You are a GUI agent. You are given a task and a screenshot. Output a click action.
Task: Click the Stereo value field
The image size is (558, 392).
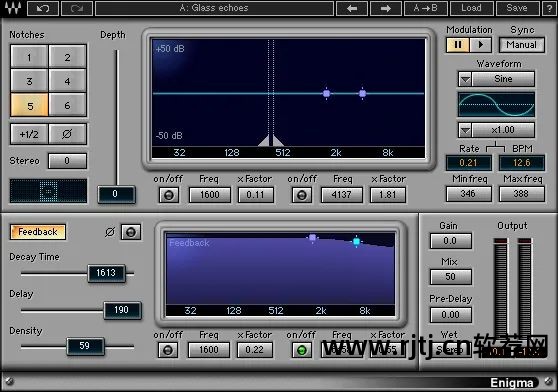tap(67, 161)
